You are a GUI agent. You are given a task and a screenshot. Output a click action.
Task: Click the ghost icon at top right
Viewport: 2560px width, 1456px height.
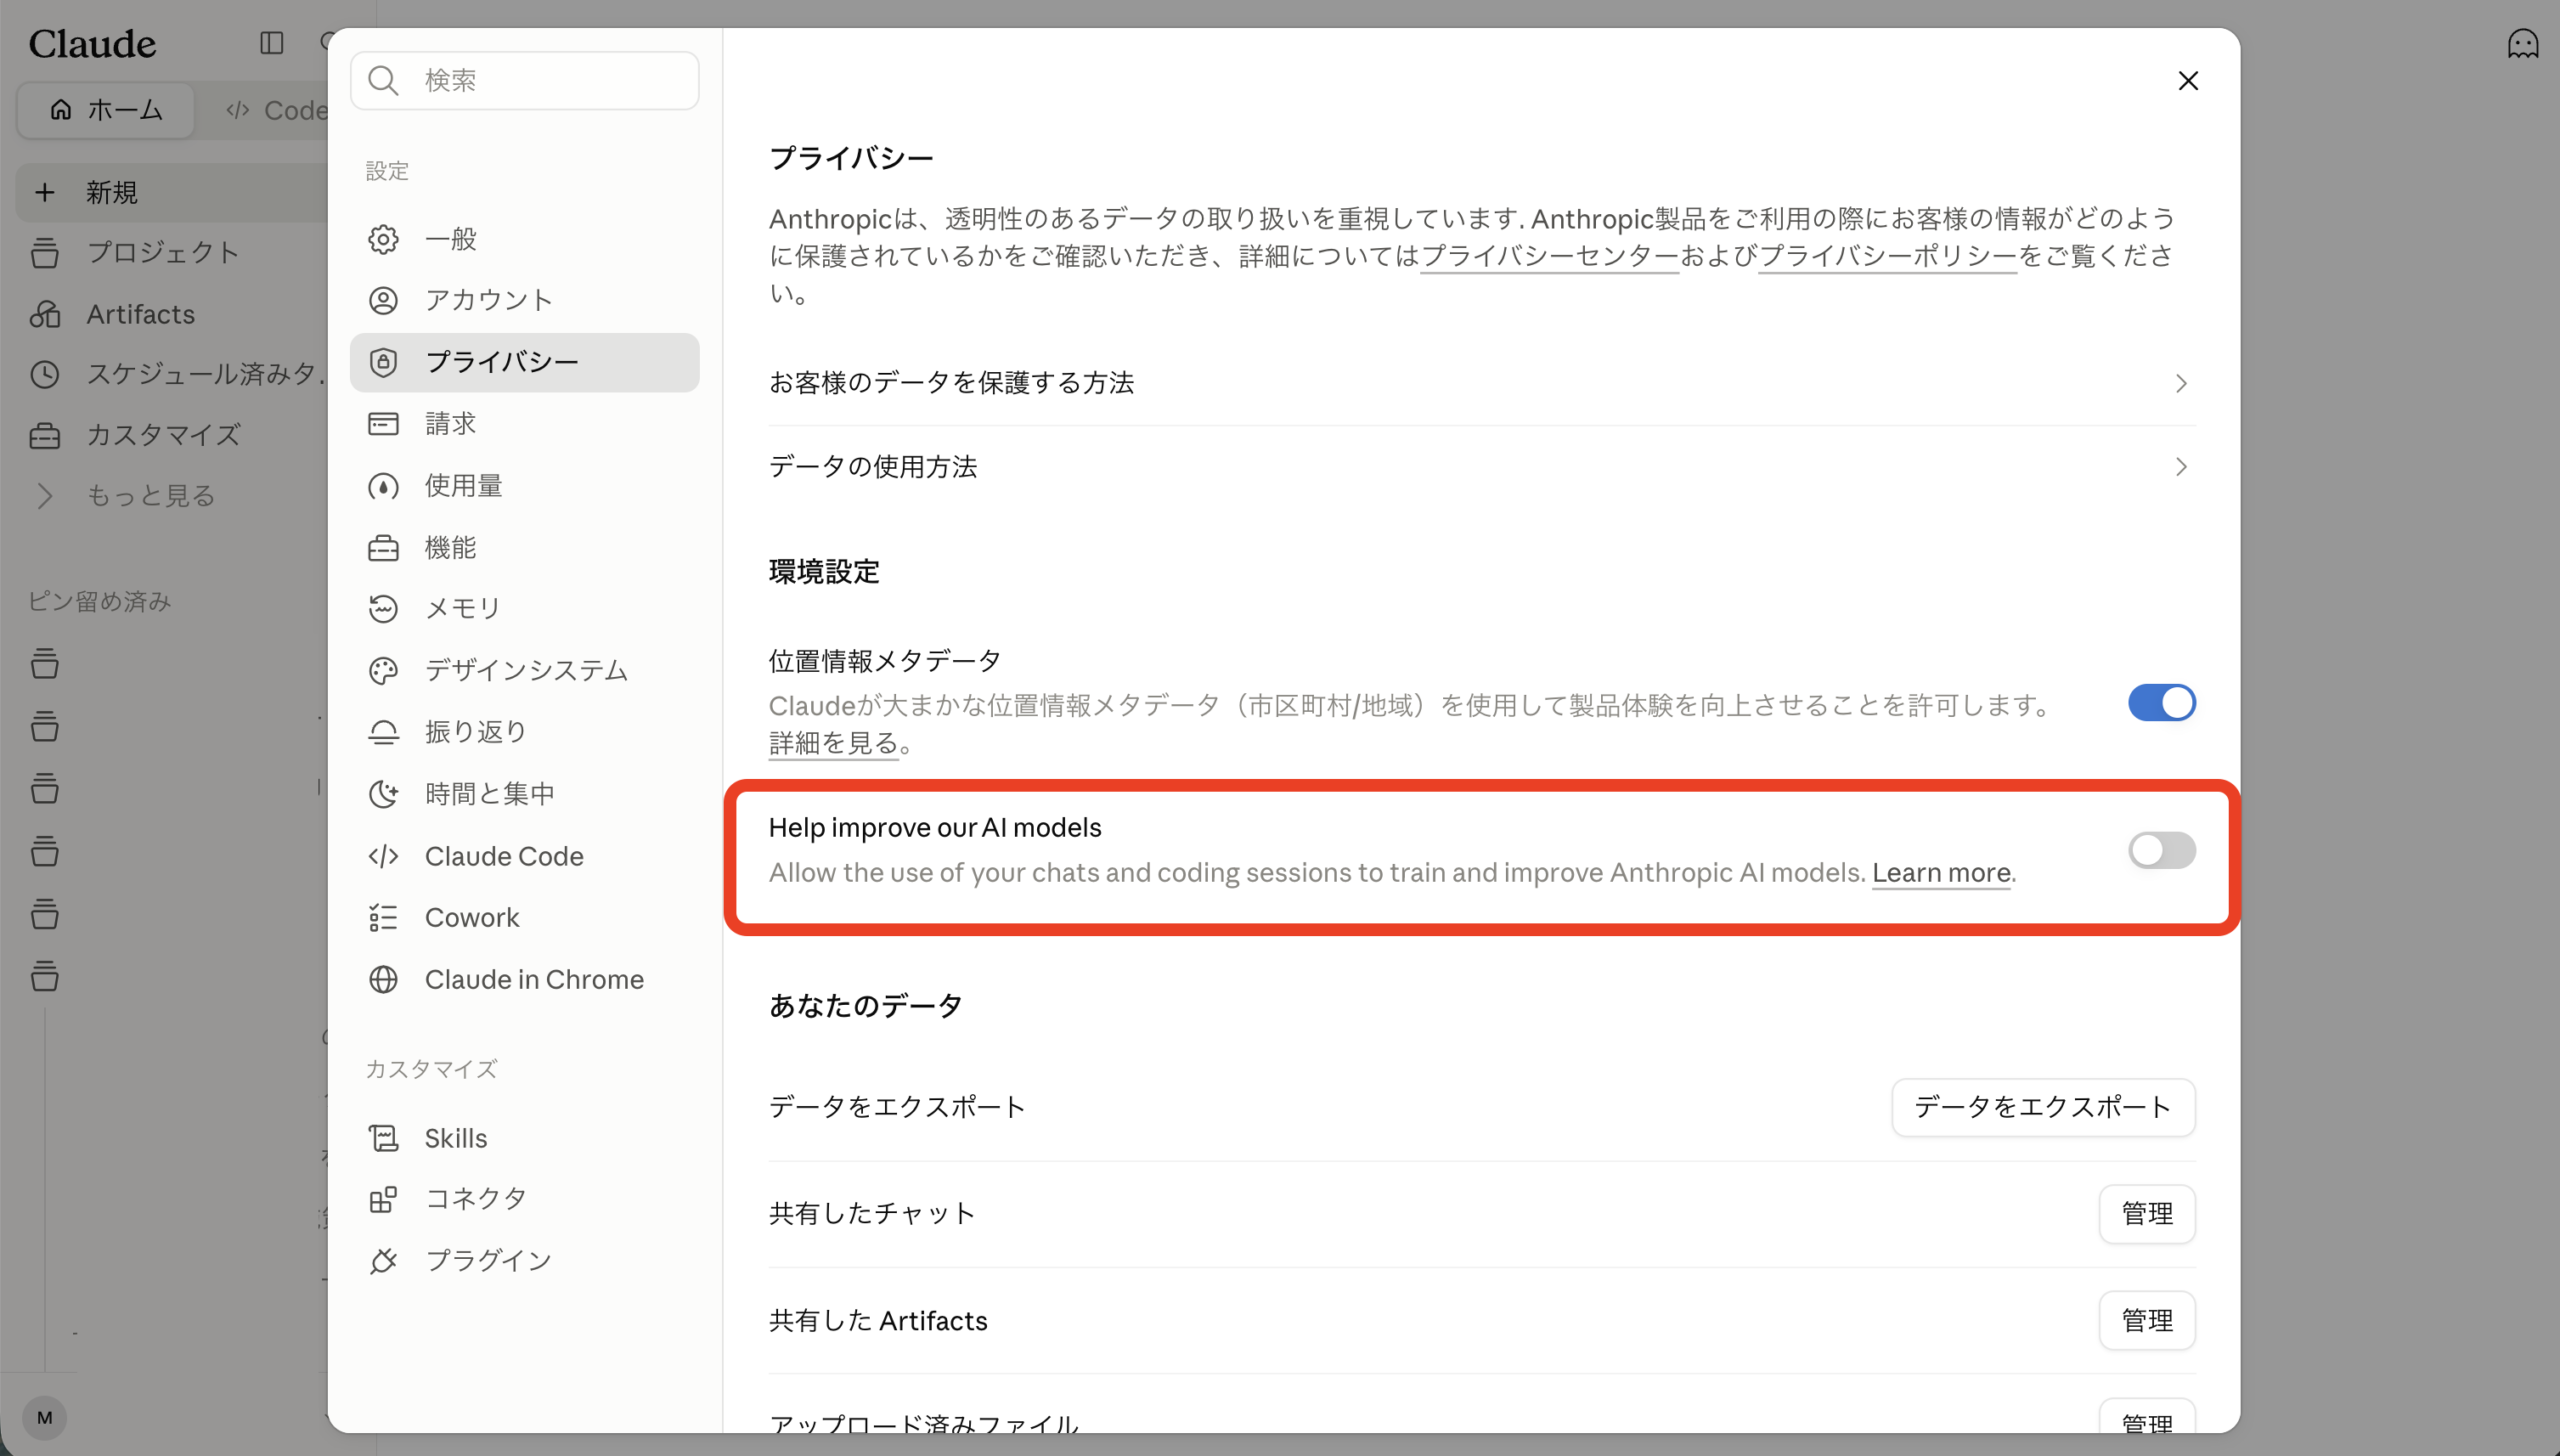(x=2522, y=43)
